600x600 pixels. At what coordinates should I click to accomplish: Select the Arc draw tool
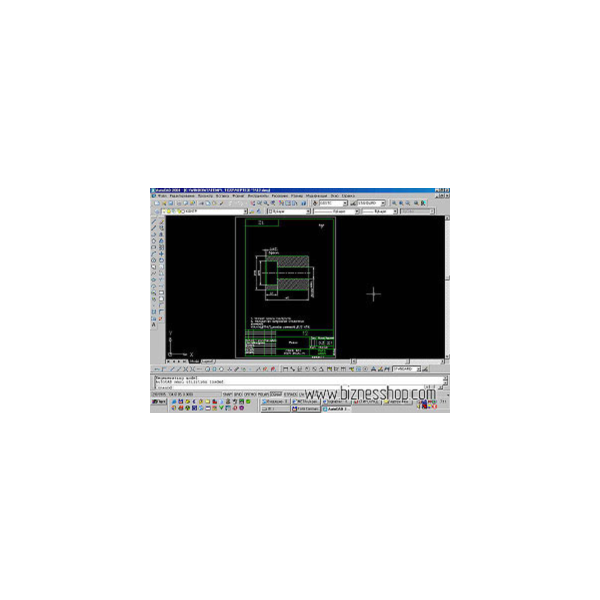153,254
